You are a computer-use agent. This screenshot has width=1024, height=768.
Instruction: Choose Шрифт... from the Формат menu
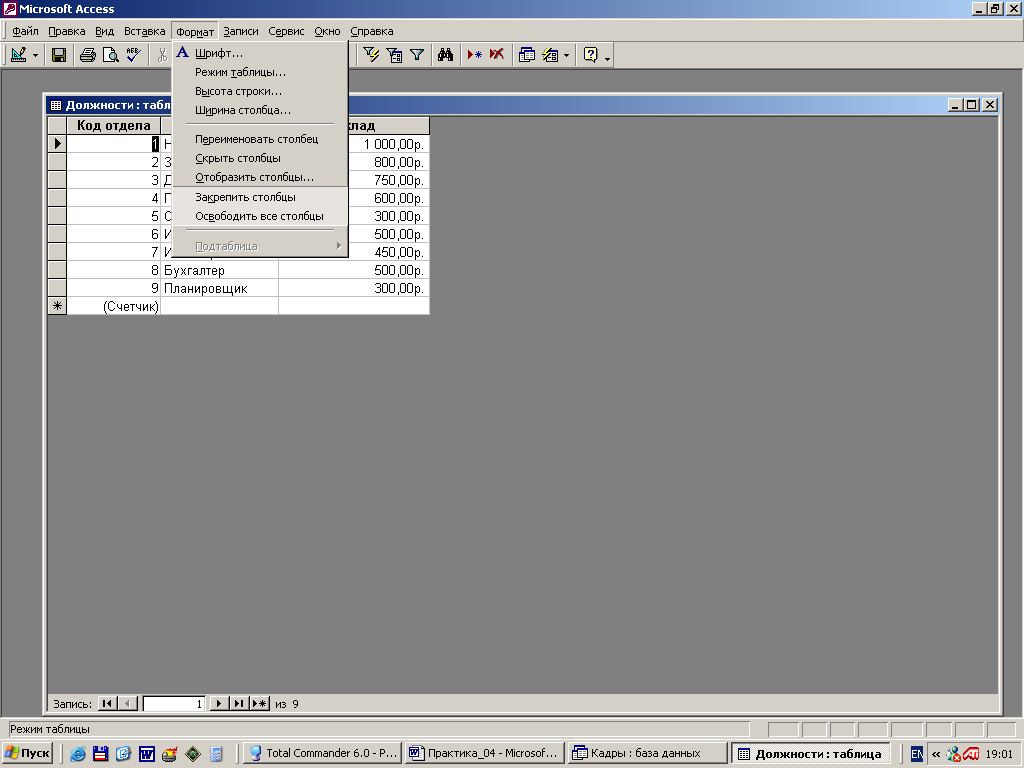[x=260, y=54]
